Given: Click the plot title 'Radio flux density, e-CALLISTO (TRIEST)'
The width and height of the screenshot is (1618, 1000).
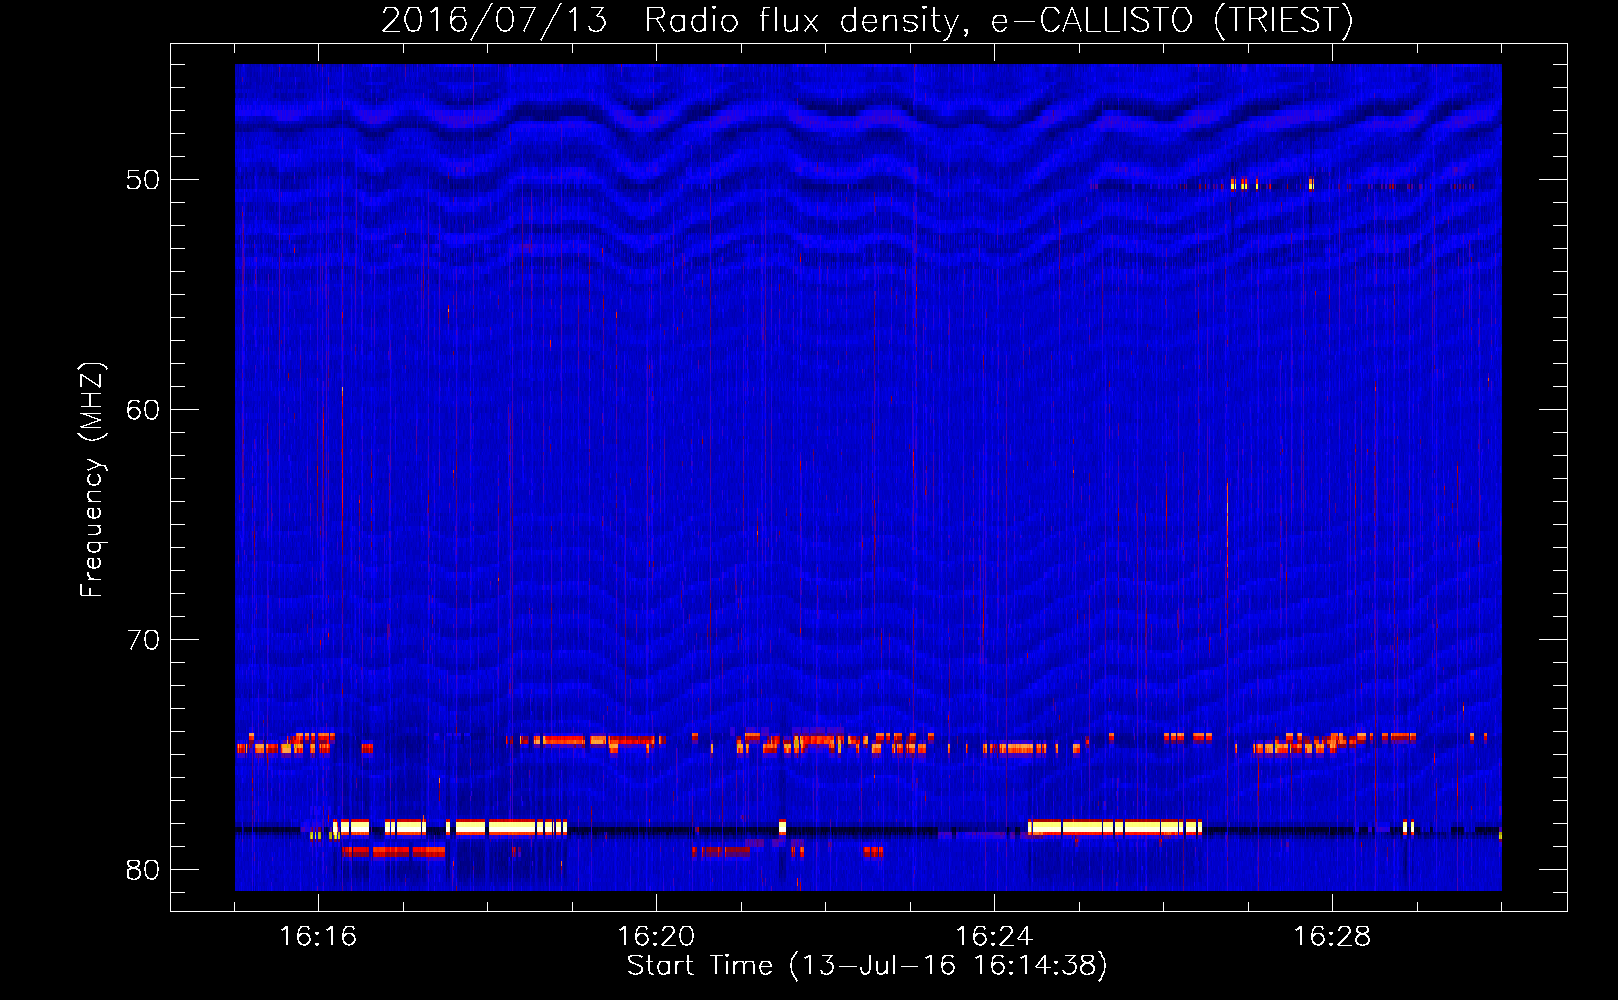Looking at the screenshot, I should 998,21.
